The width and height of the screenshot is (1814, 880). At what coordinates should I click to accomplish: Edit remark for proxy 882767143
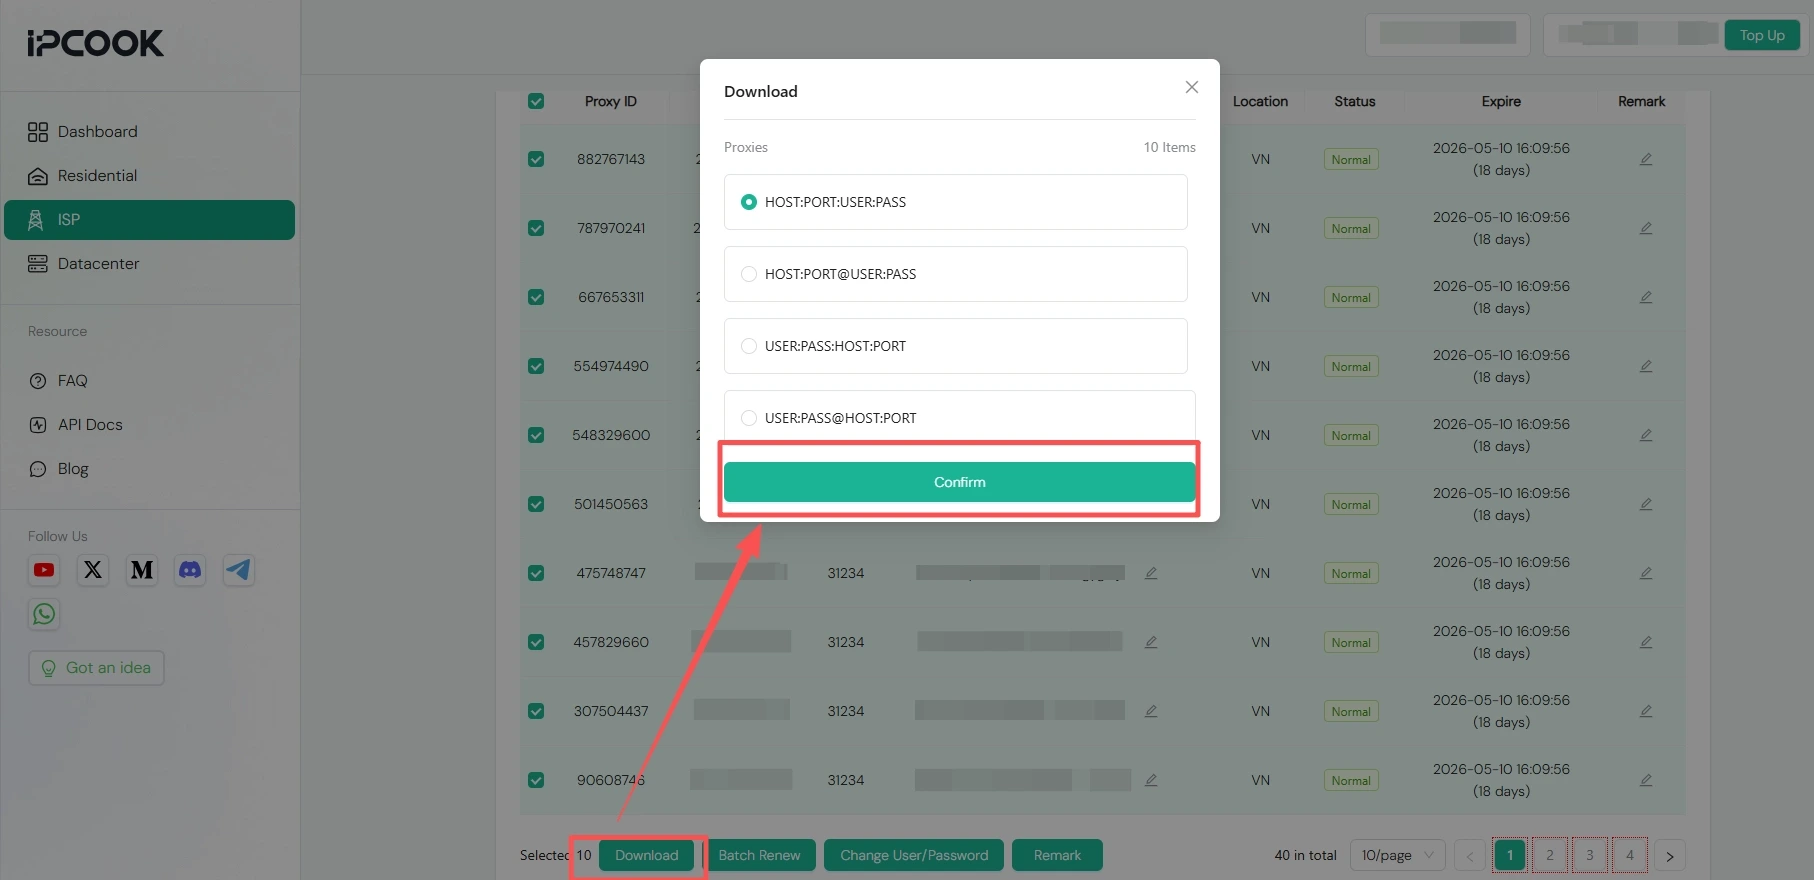pyautogui.click(x=1646, y=159)
